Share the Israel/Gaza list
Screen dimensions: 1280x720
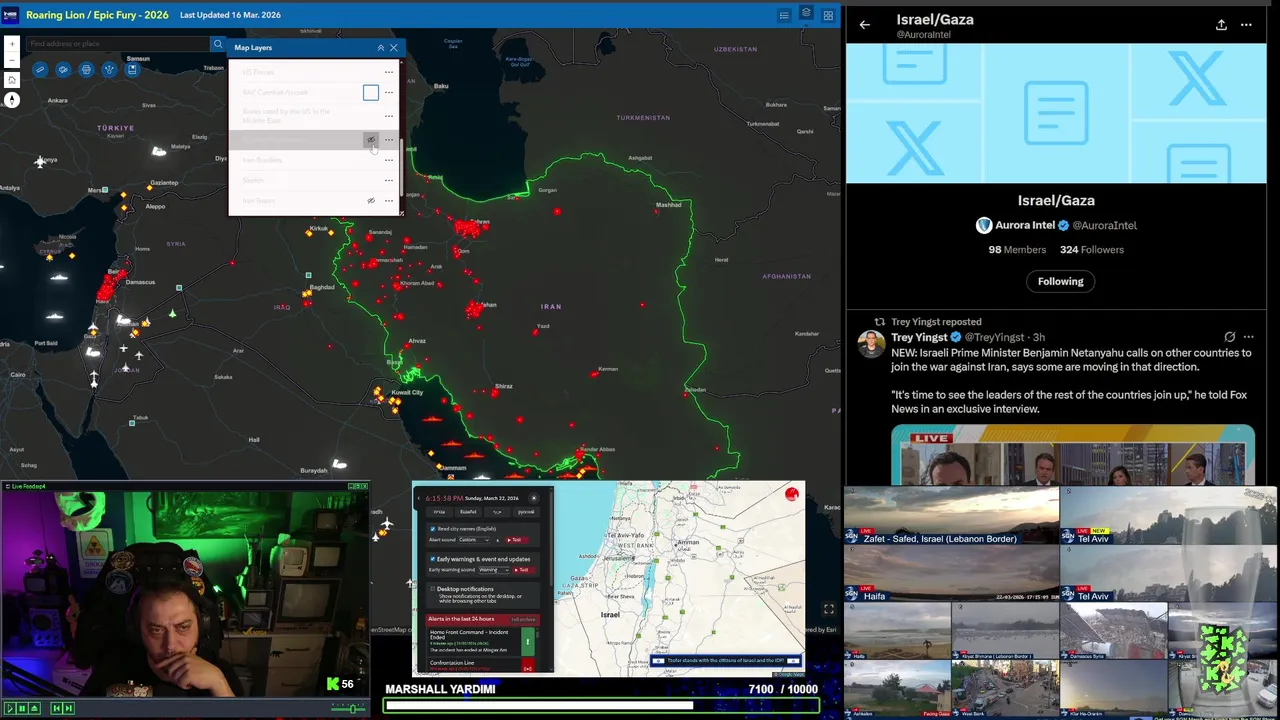tap(1221, 25)
